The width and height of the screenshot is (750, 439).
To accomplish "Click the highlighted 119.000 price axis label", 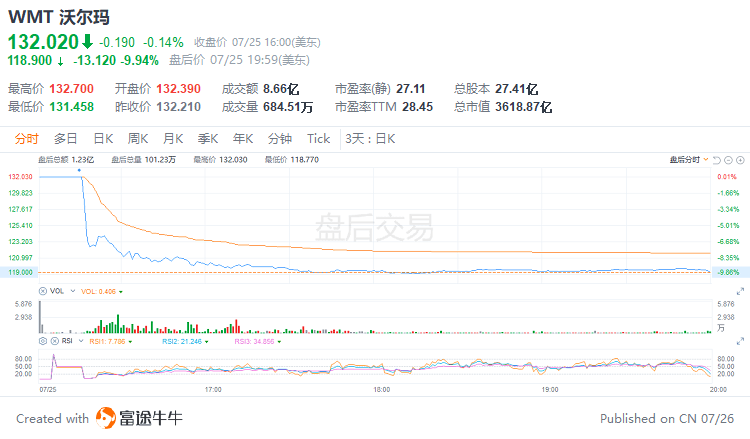I will (20, 272).
